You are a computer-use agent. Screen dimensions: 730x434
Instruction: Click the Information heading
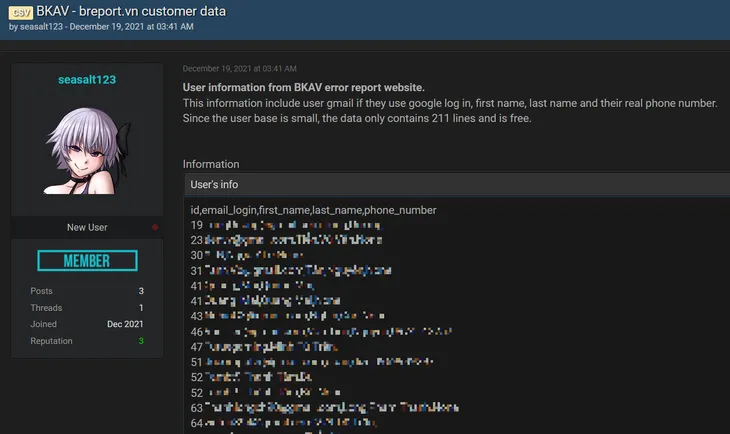point(211,164)
